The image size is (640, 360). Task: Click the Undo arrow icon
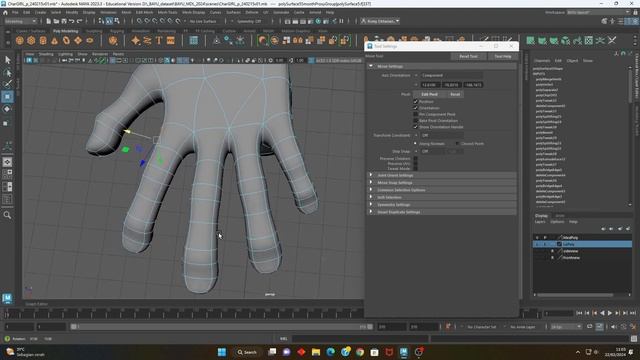point(72,21)
